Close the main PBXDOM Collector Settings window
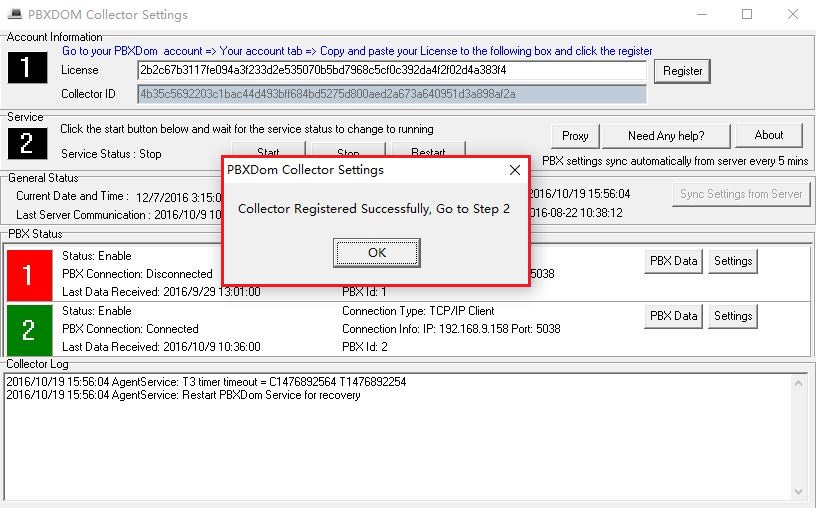 [793, 14]
